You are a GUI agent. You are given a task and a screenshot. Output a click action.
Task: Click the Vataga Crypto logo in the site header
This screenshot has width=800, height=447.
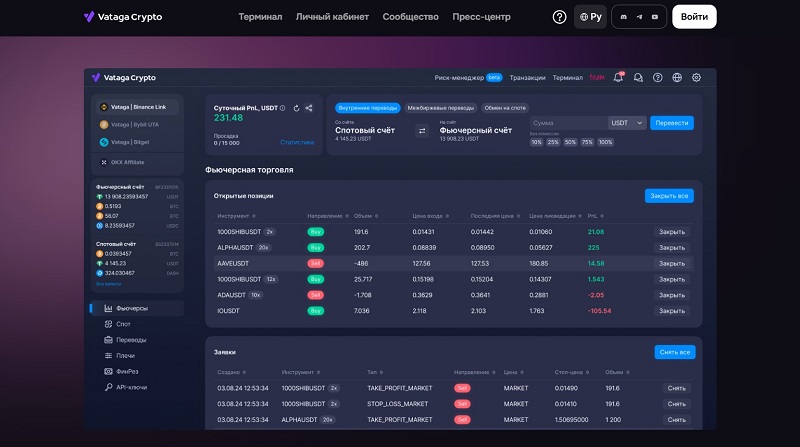[x=122, y=17]
